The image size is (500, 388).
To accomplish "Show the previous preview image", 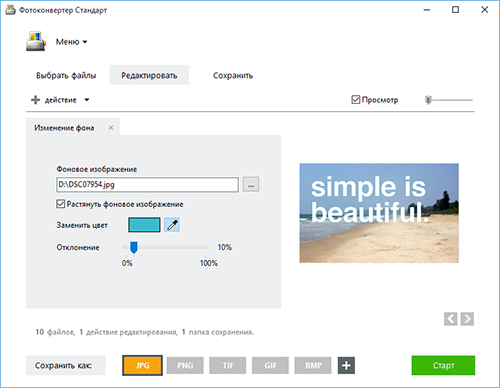I will coord(450,319).
